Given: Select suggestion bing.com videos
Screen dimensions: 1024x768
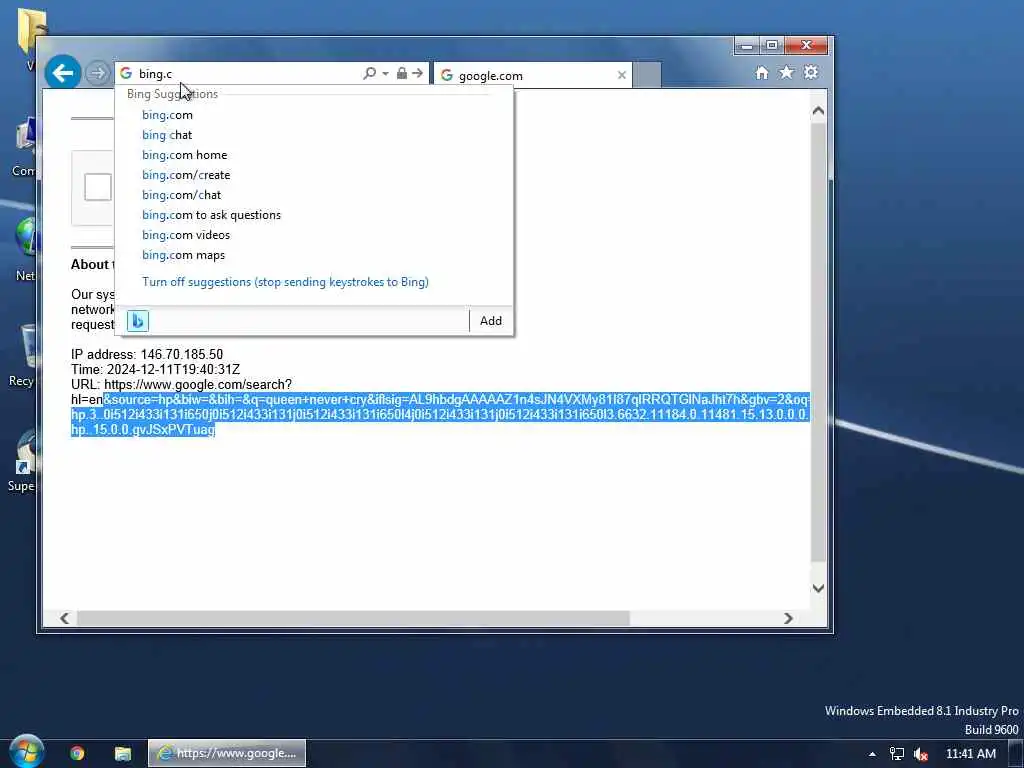Looking at the screenshot, I should [x=186, y=235].
